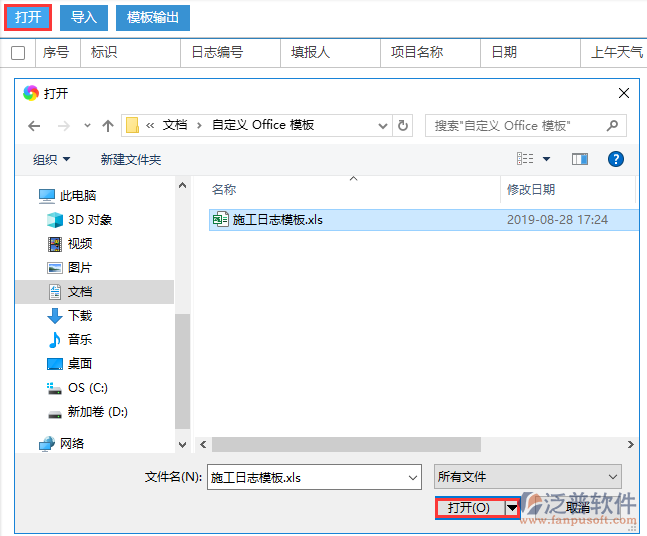The height and width of the screenshot is (536, 647).
Task: Open the 所有文件 file type dropdown
Action: (528, 477)
